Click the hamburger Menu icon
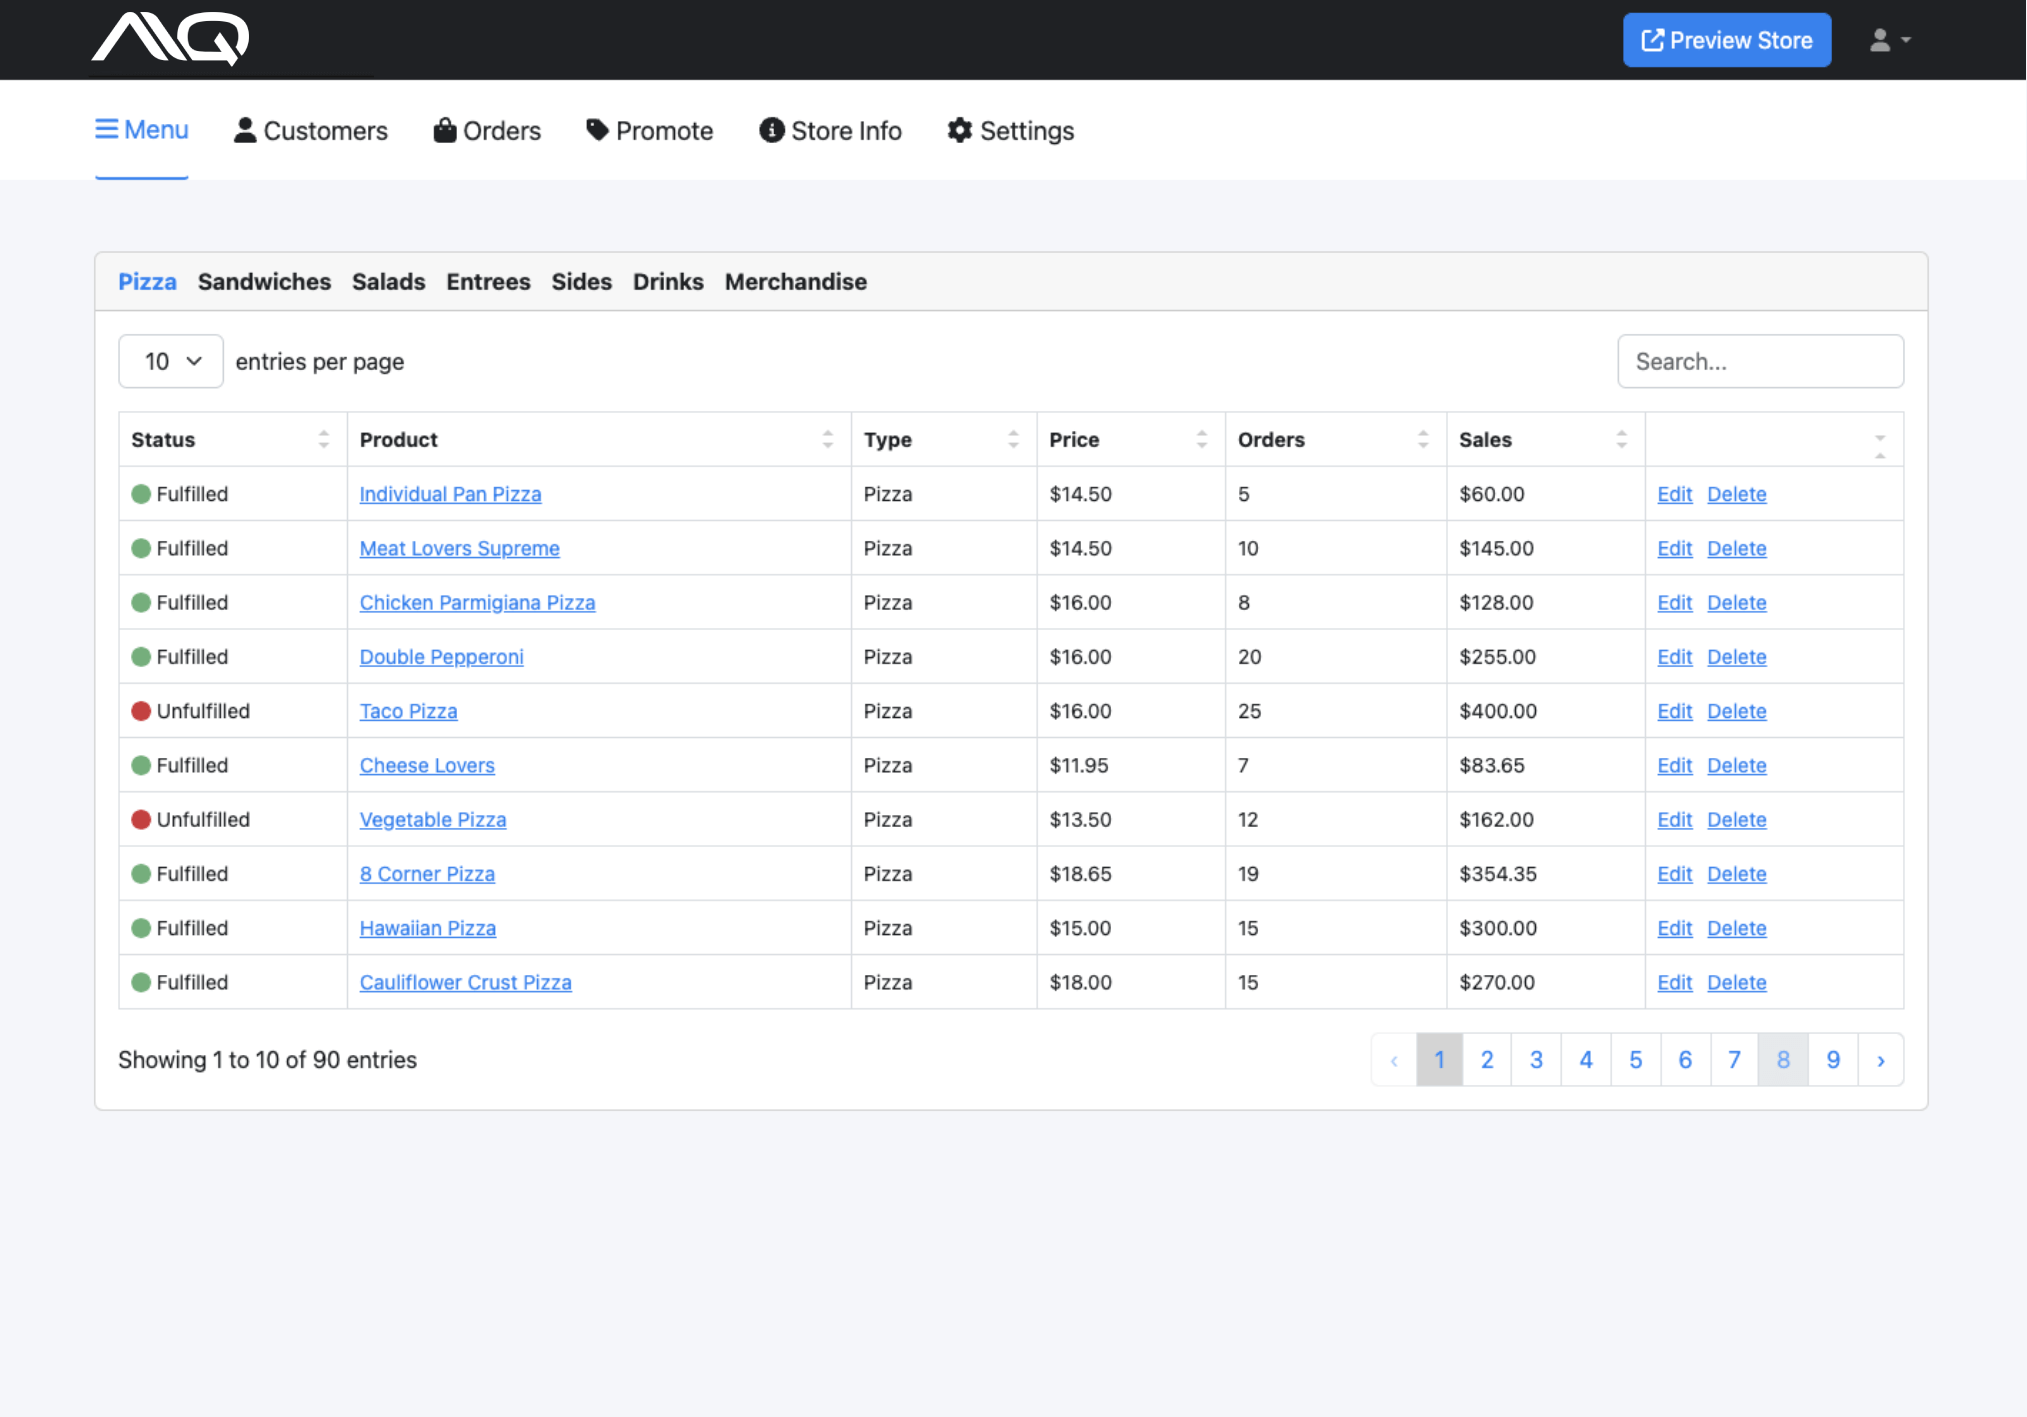Viewport: 2027px width, 1417px height. click(106, 129)
